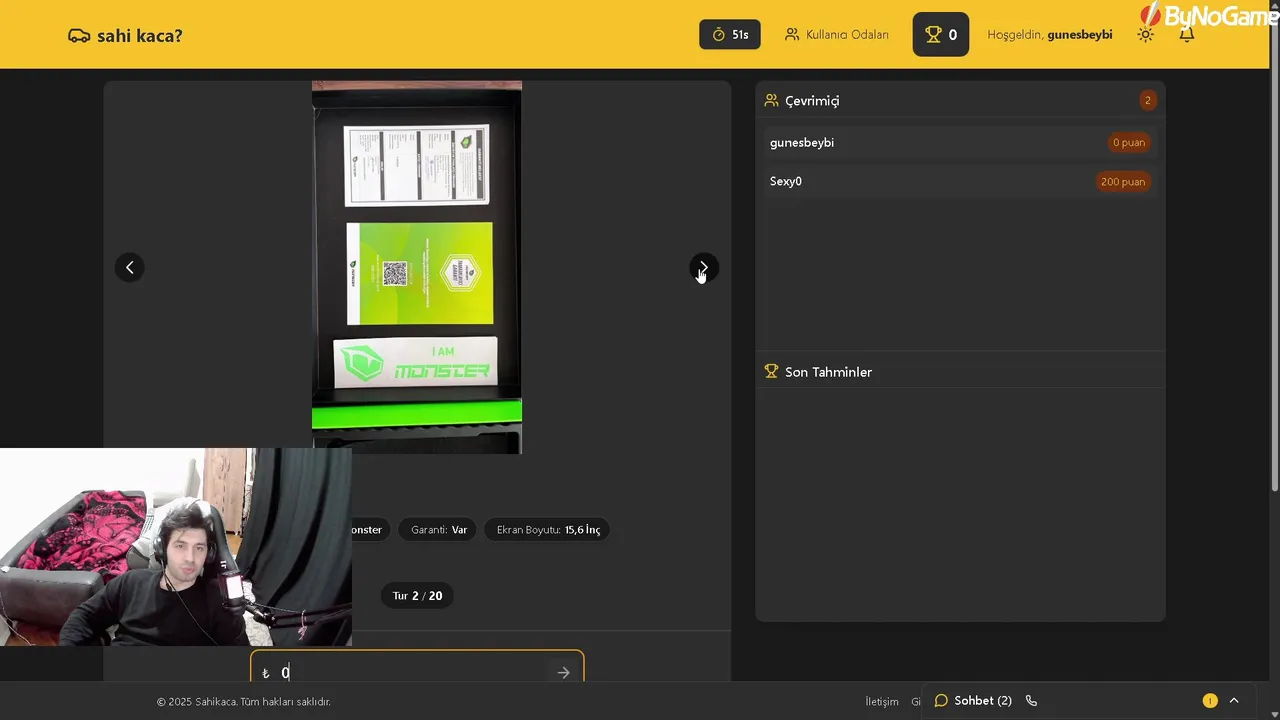Image resolution: width=1280 pixels, height=720 pixels.
Task: Click the car logo icon
Action: pyautogui.click(x=79, y=36)
